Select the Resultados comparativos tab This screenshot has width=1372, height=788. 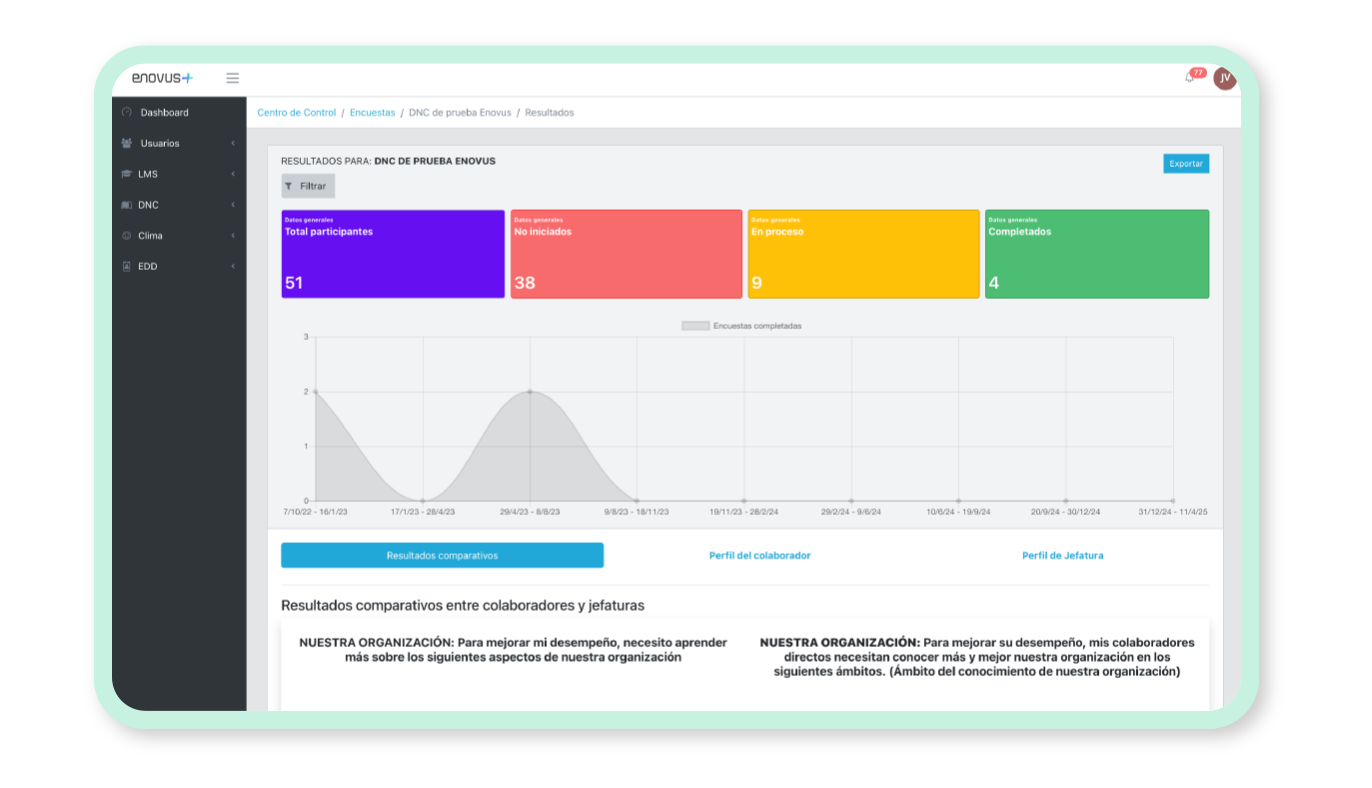(x=442, y=556)
